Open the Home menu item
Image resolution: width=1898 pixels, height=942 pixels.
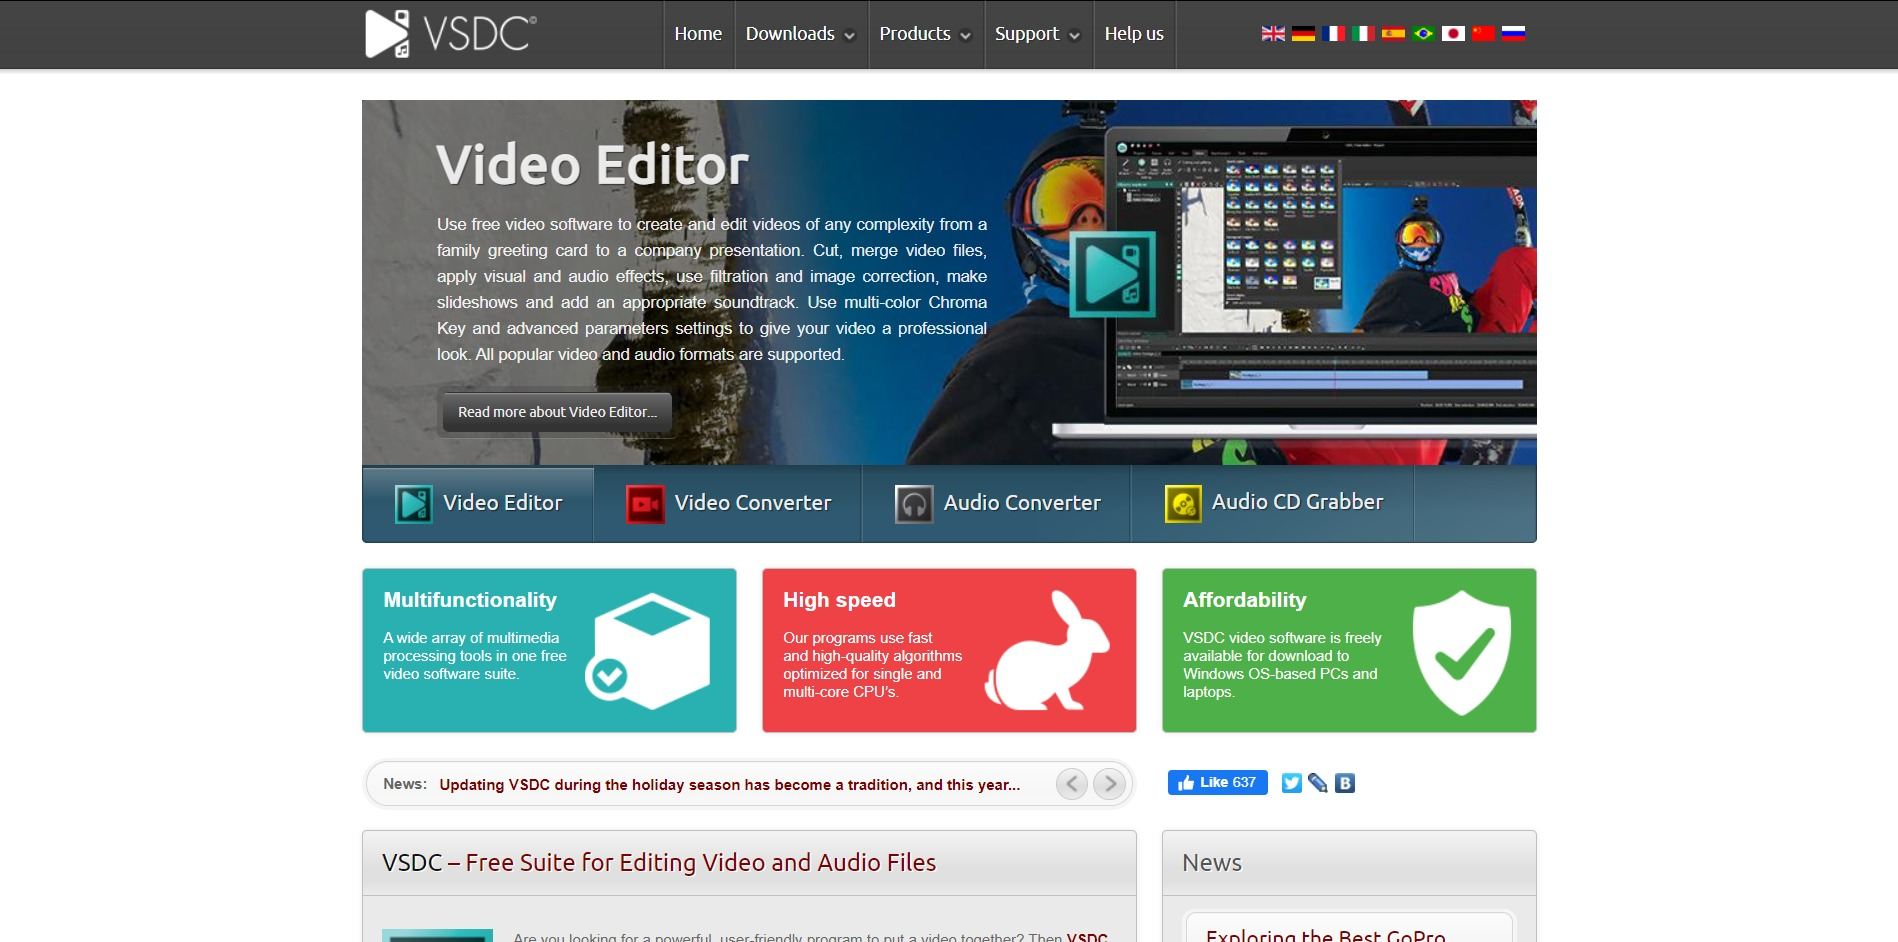pyautogui.click(x=698, y=34)
